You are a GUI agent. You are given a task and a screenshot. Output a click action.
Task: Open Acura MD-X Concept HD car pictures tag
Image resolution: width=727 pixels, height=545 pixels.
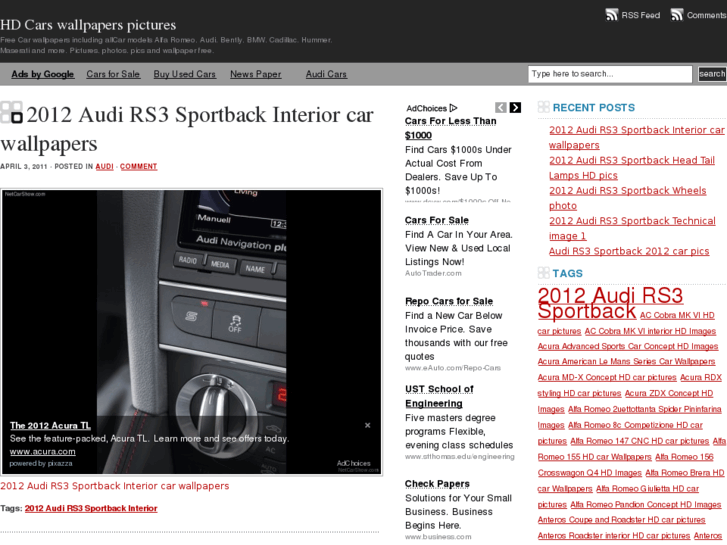[607, 378]
